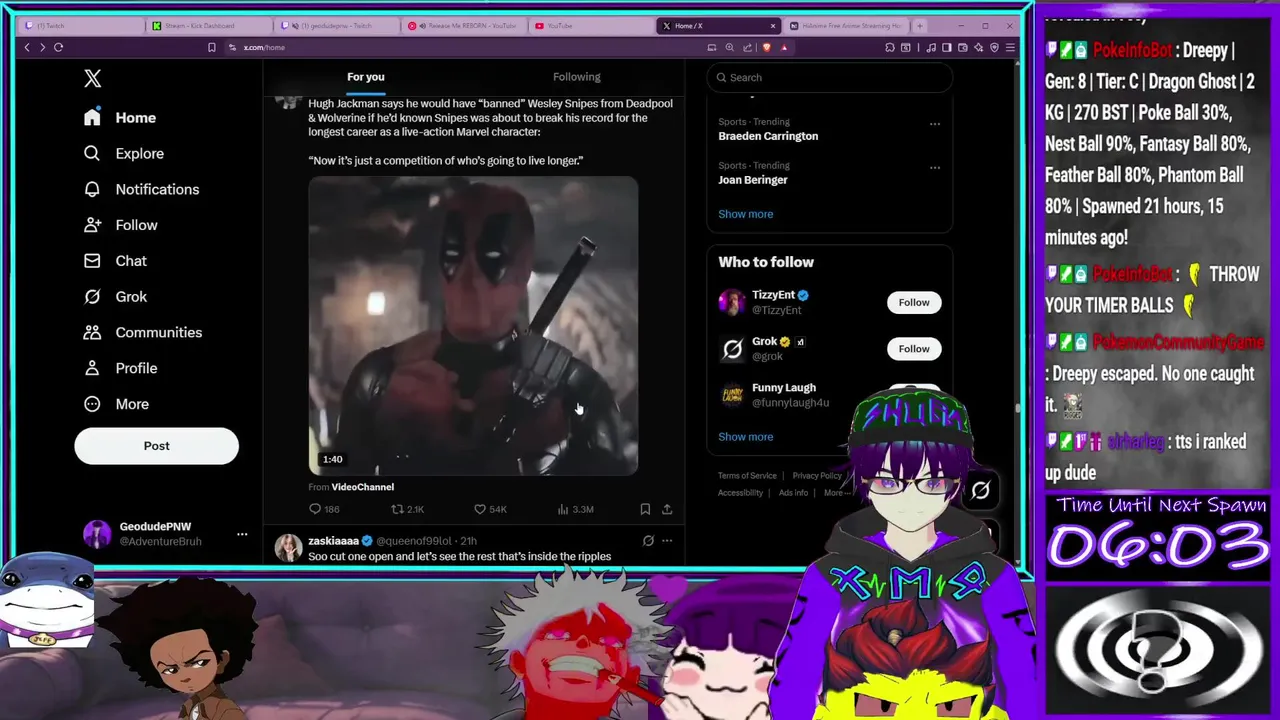Image resolution: width=1280 pixels, height=720 pixels.
Task: Click the repost icon showing 2.1K
Action: [397, 509]
